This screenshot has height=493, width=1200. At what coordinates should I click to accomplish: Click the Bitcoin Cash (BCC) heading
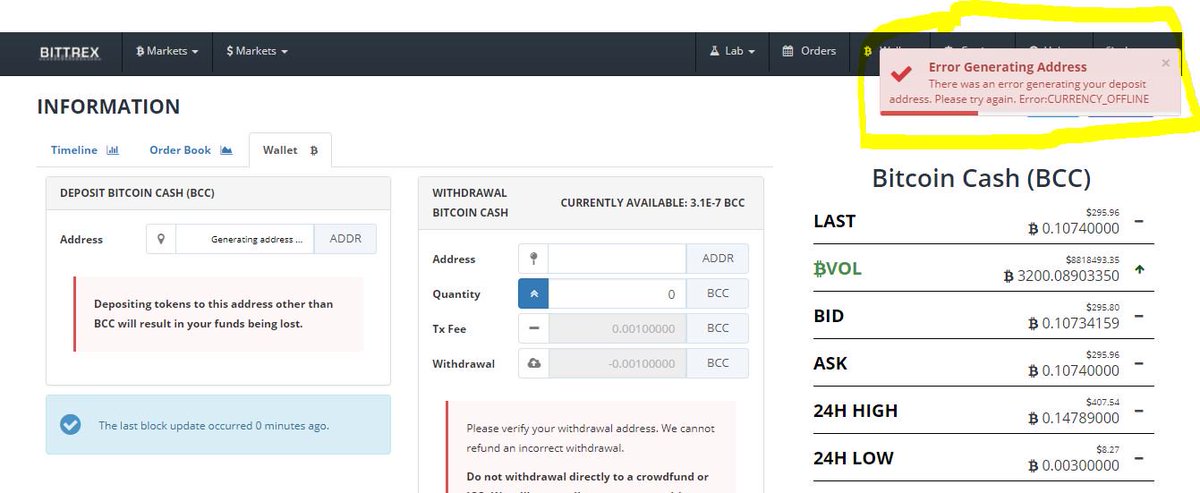981,179
